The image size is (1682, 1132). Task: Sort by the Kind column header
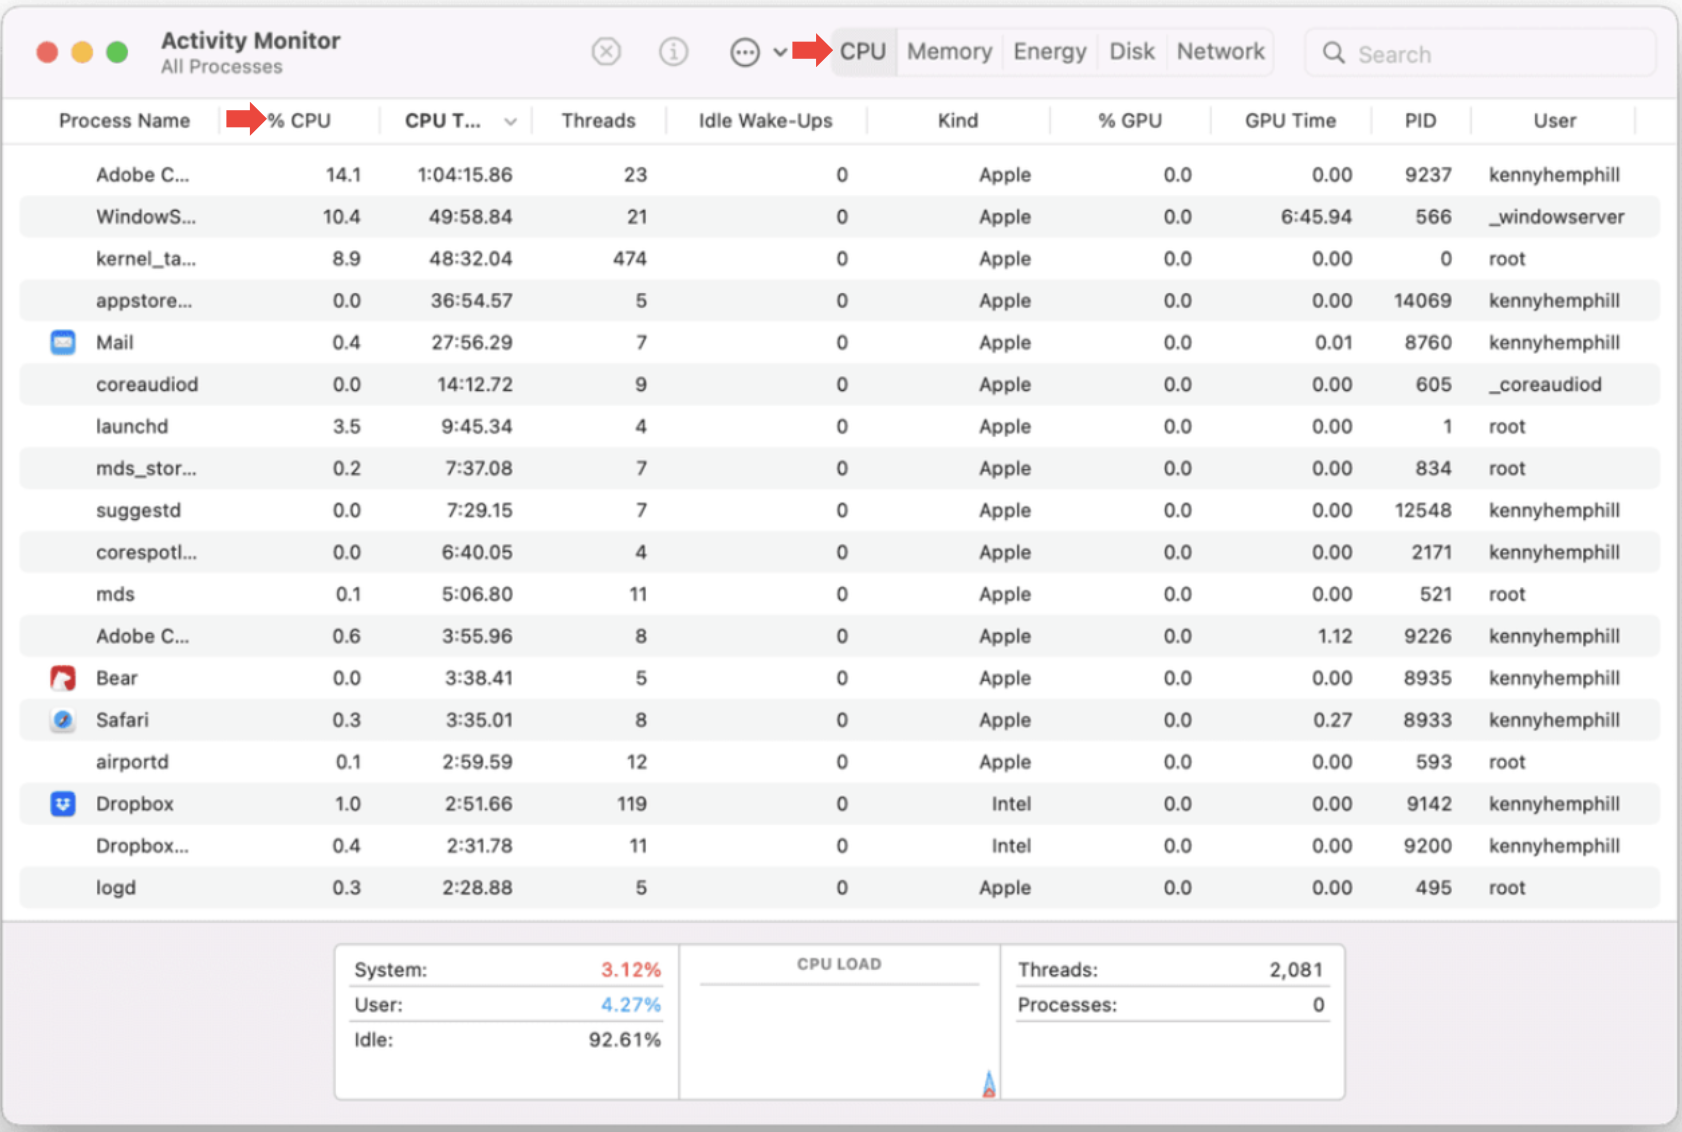coord(957,120)
